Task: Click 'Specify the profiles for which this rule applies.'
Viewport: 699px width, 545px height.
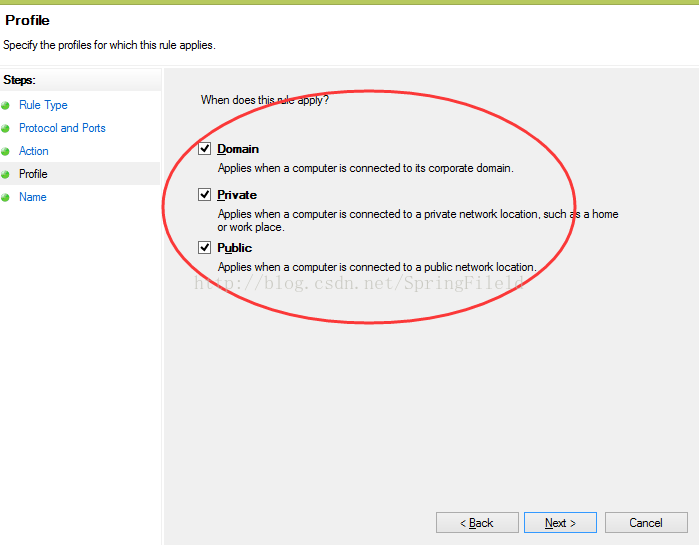Action: pyautogui.click(x=109, y=45)
